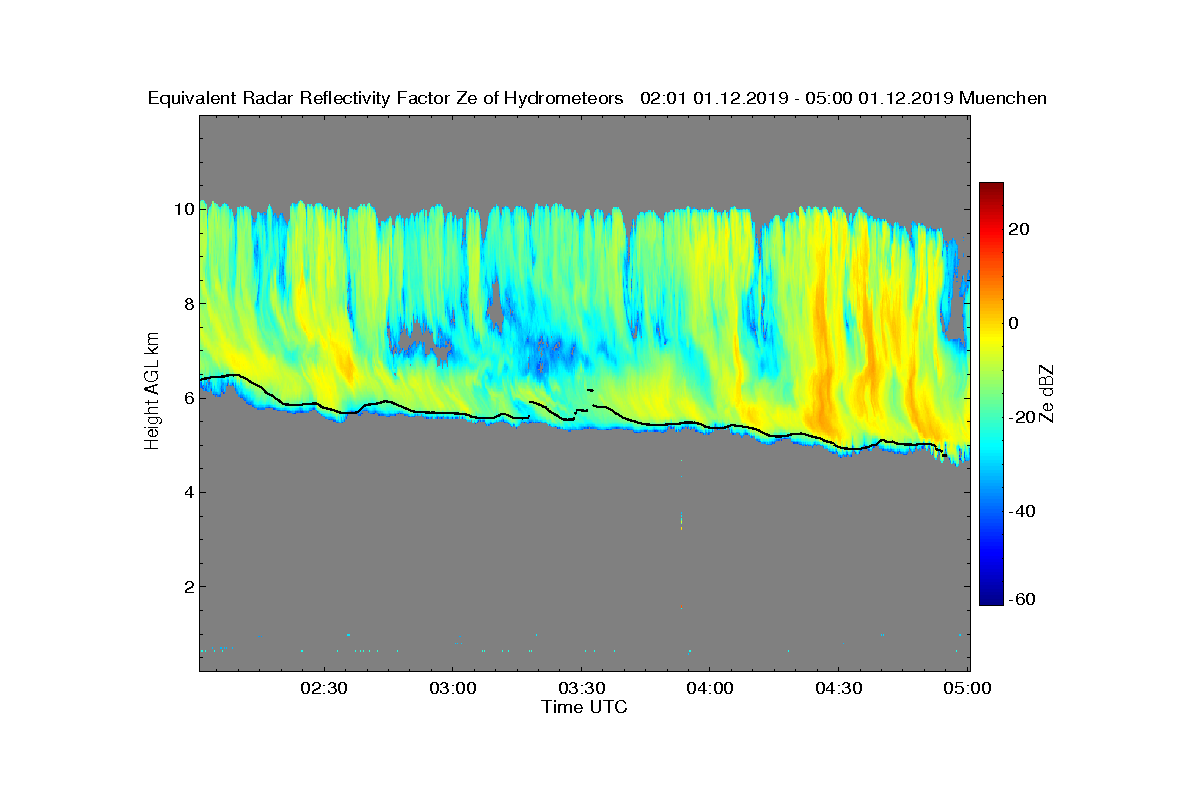Image resolution: width=1200 pixels, height=800 pixels.
Task: Click the height tick label 4
Action: 187,492
